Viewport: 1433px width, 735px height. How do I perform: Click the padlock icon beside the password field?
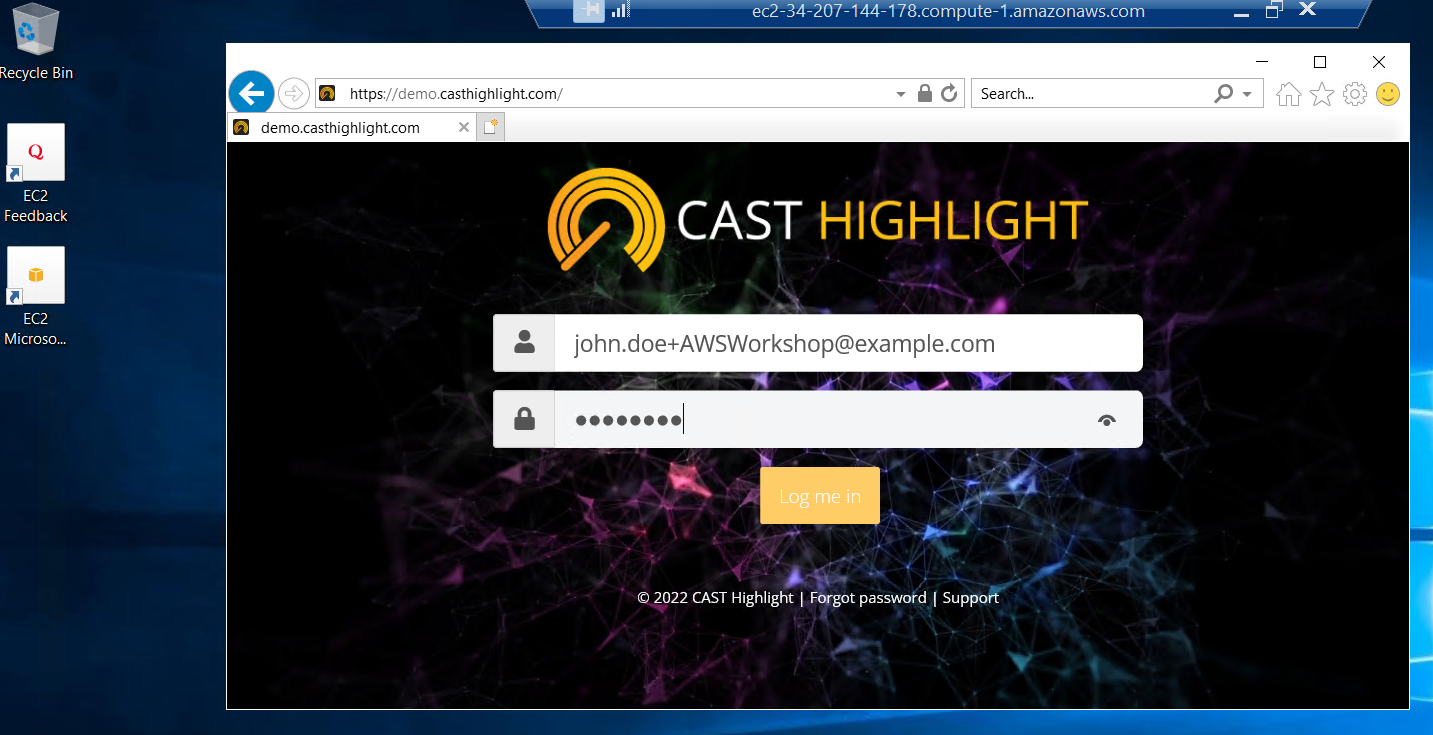[x=524, y=419]
